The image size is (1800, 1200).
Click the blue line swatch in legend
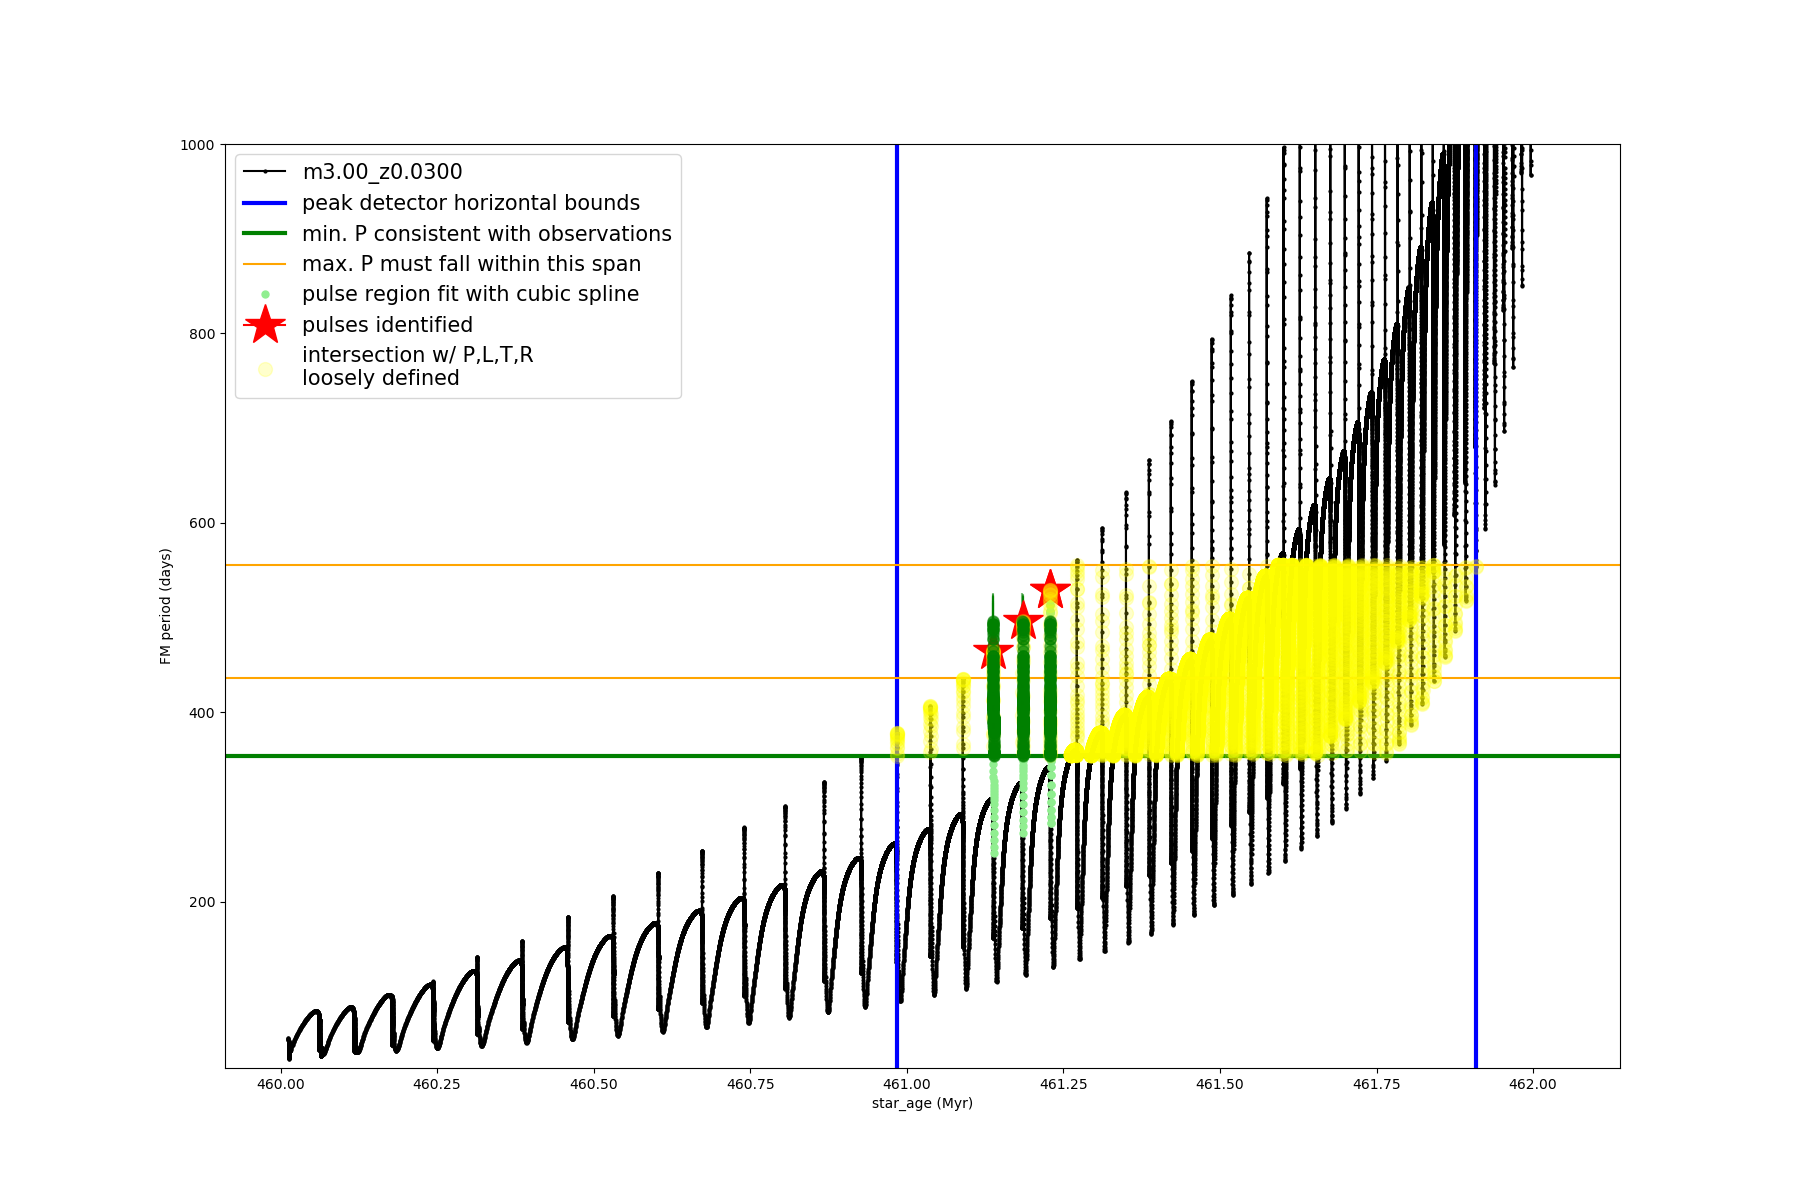[265, 203]
